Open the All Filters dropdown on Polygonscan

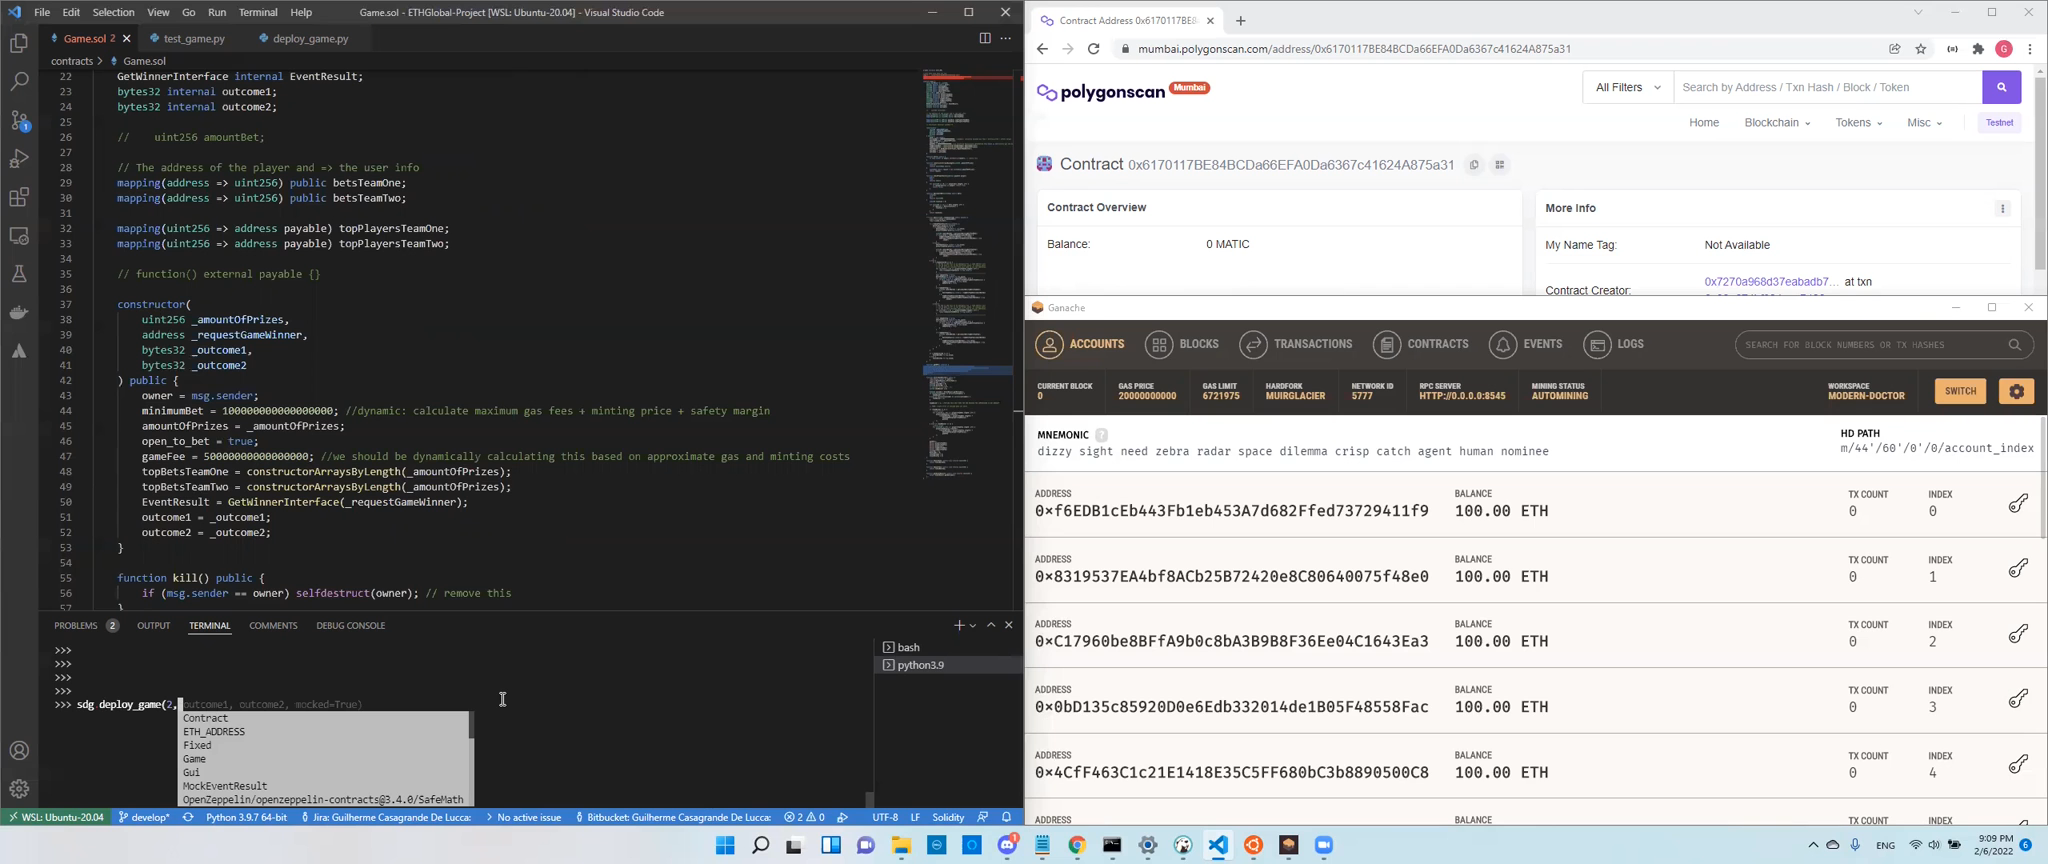(1628, 87)
